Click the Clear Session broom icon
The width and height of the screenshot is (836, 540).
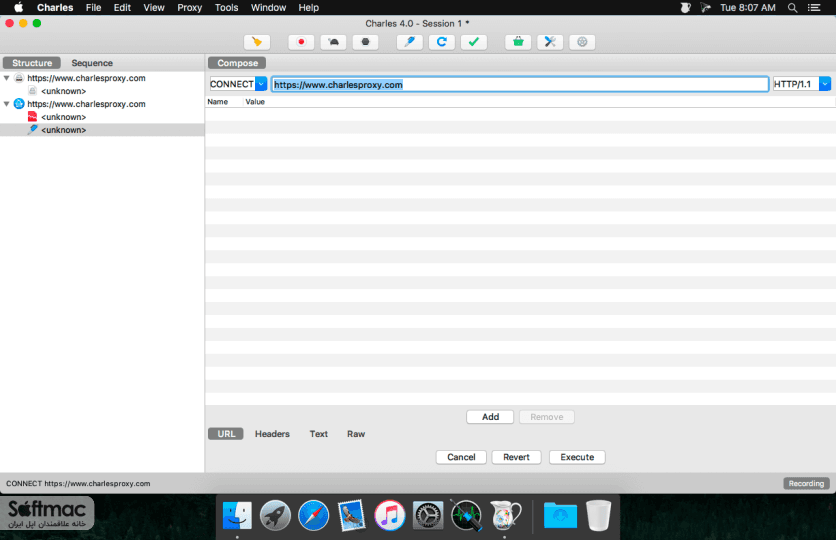click(257, 42)
